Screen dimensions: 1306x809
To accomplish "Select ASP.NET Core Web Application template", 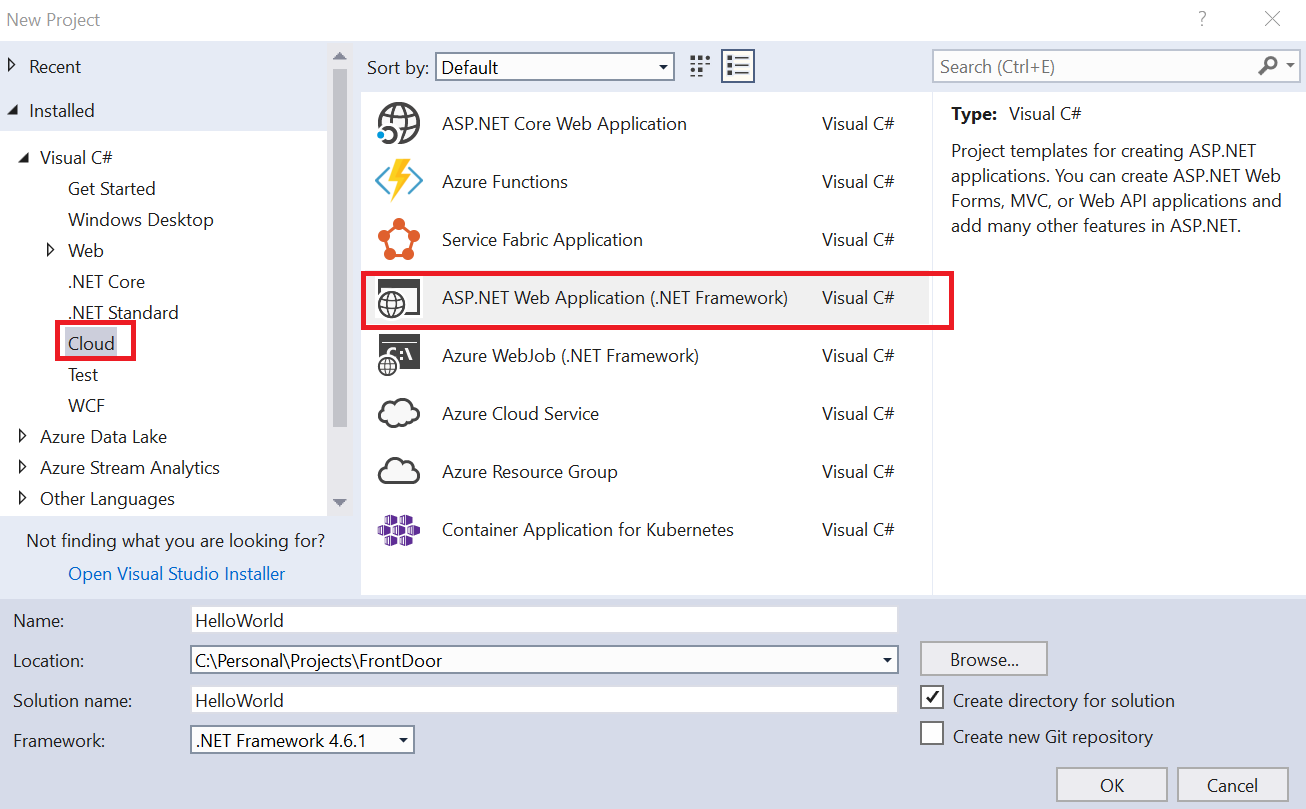I will pos(564,124).
